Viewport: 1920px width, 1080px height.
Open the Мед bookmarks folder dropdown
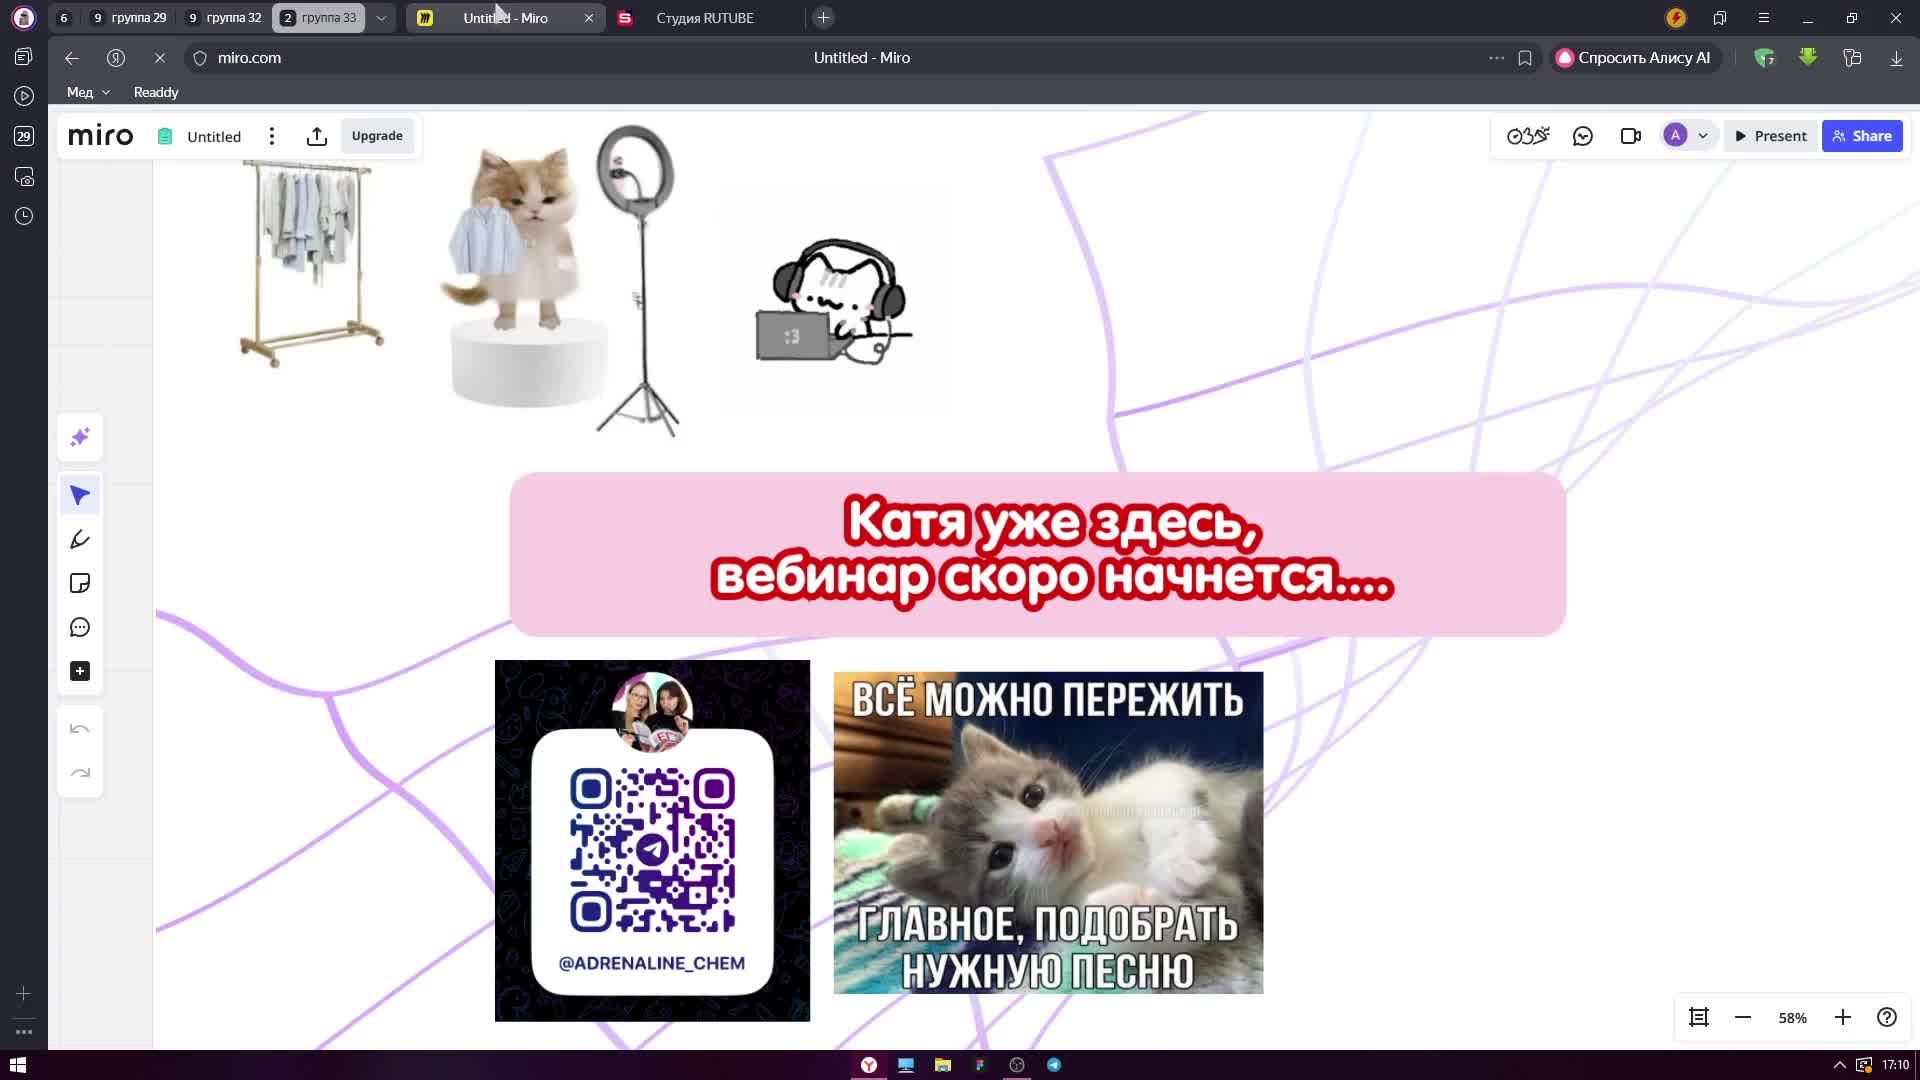pos(88,92)
